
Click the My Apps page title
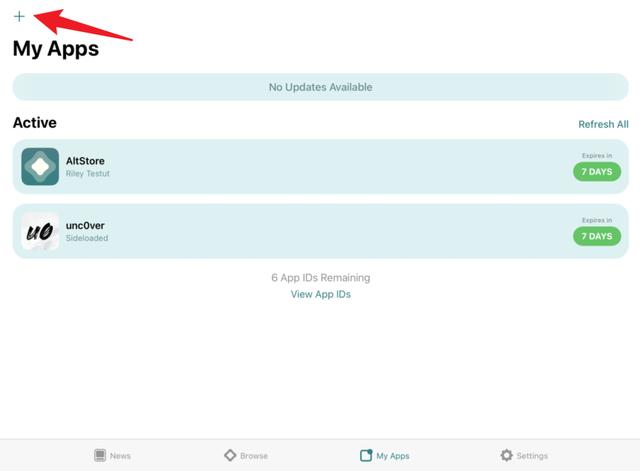pyautogui.click(x=56, y=49)
